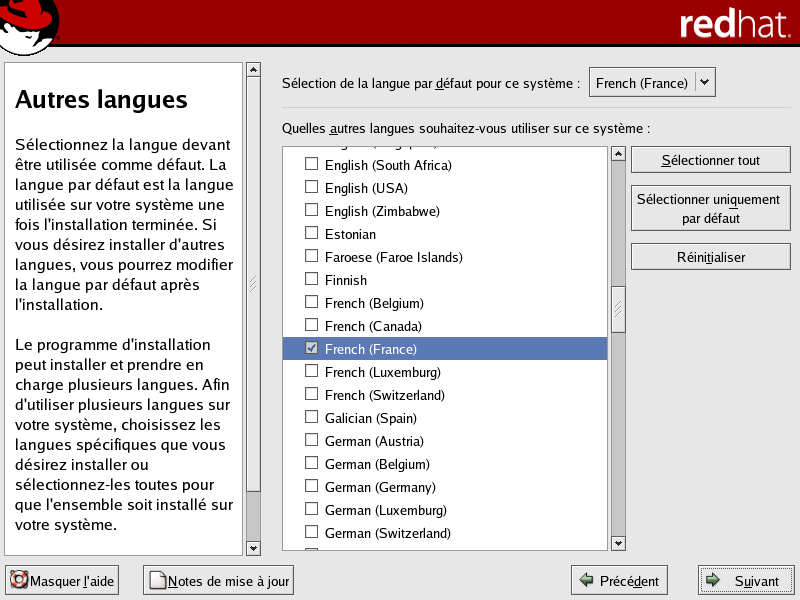Tick the German (Germany) checkbox

[x=312, y=487]
